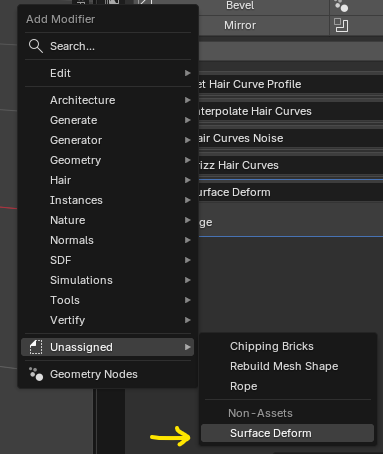The image size is (383, 454).
Task: Select Surface Deform under Non-Assets
Action: (287, 433)
